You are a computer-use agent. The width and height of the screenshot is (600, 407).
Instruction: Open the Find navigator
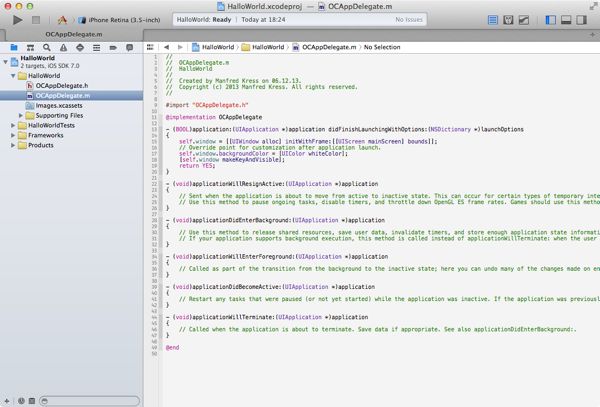click(47, 47)
